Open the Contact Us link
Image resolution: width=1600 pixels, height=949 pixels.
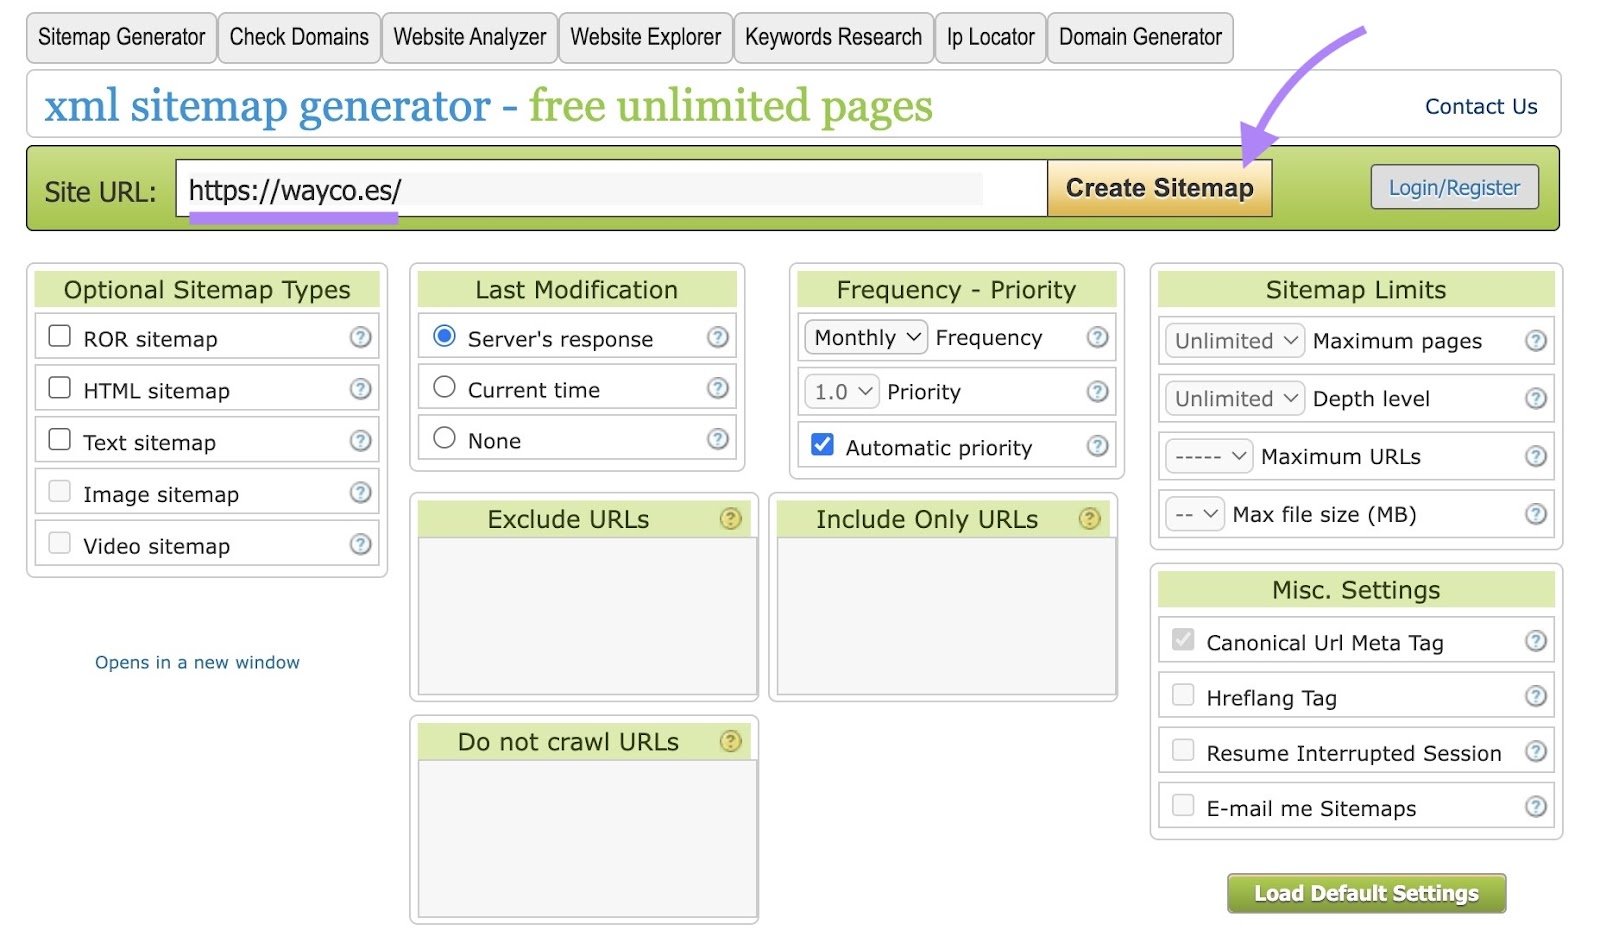point(1481,106)
